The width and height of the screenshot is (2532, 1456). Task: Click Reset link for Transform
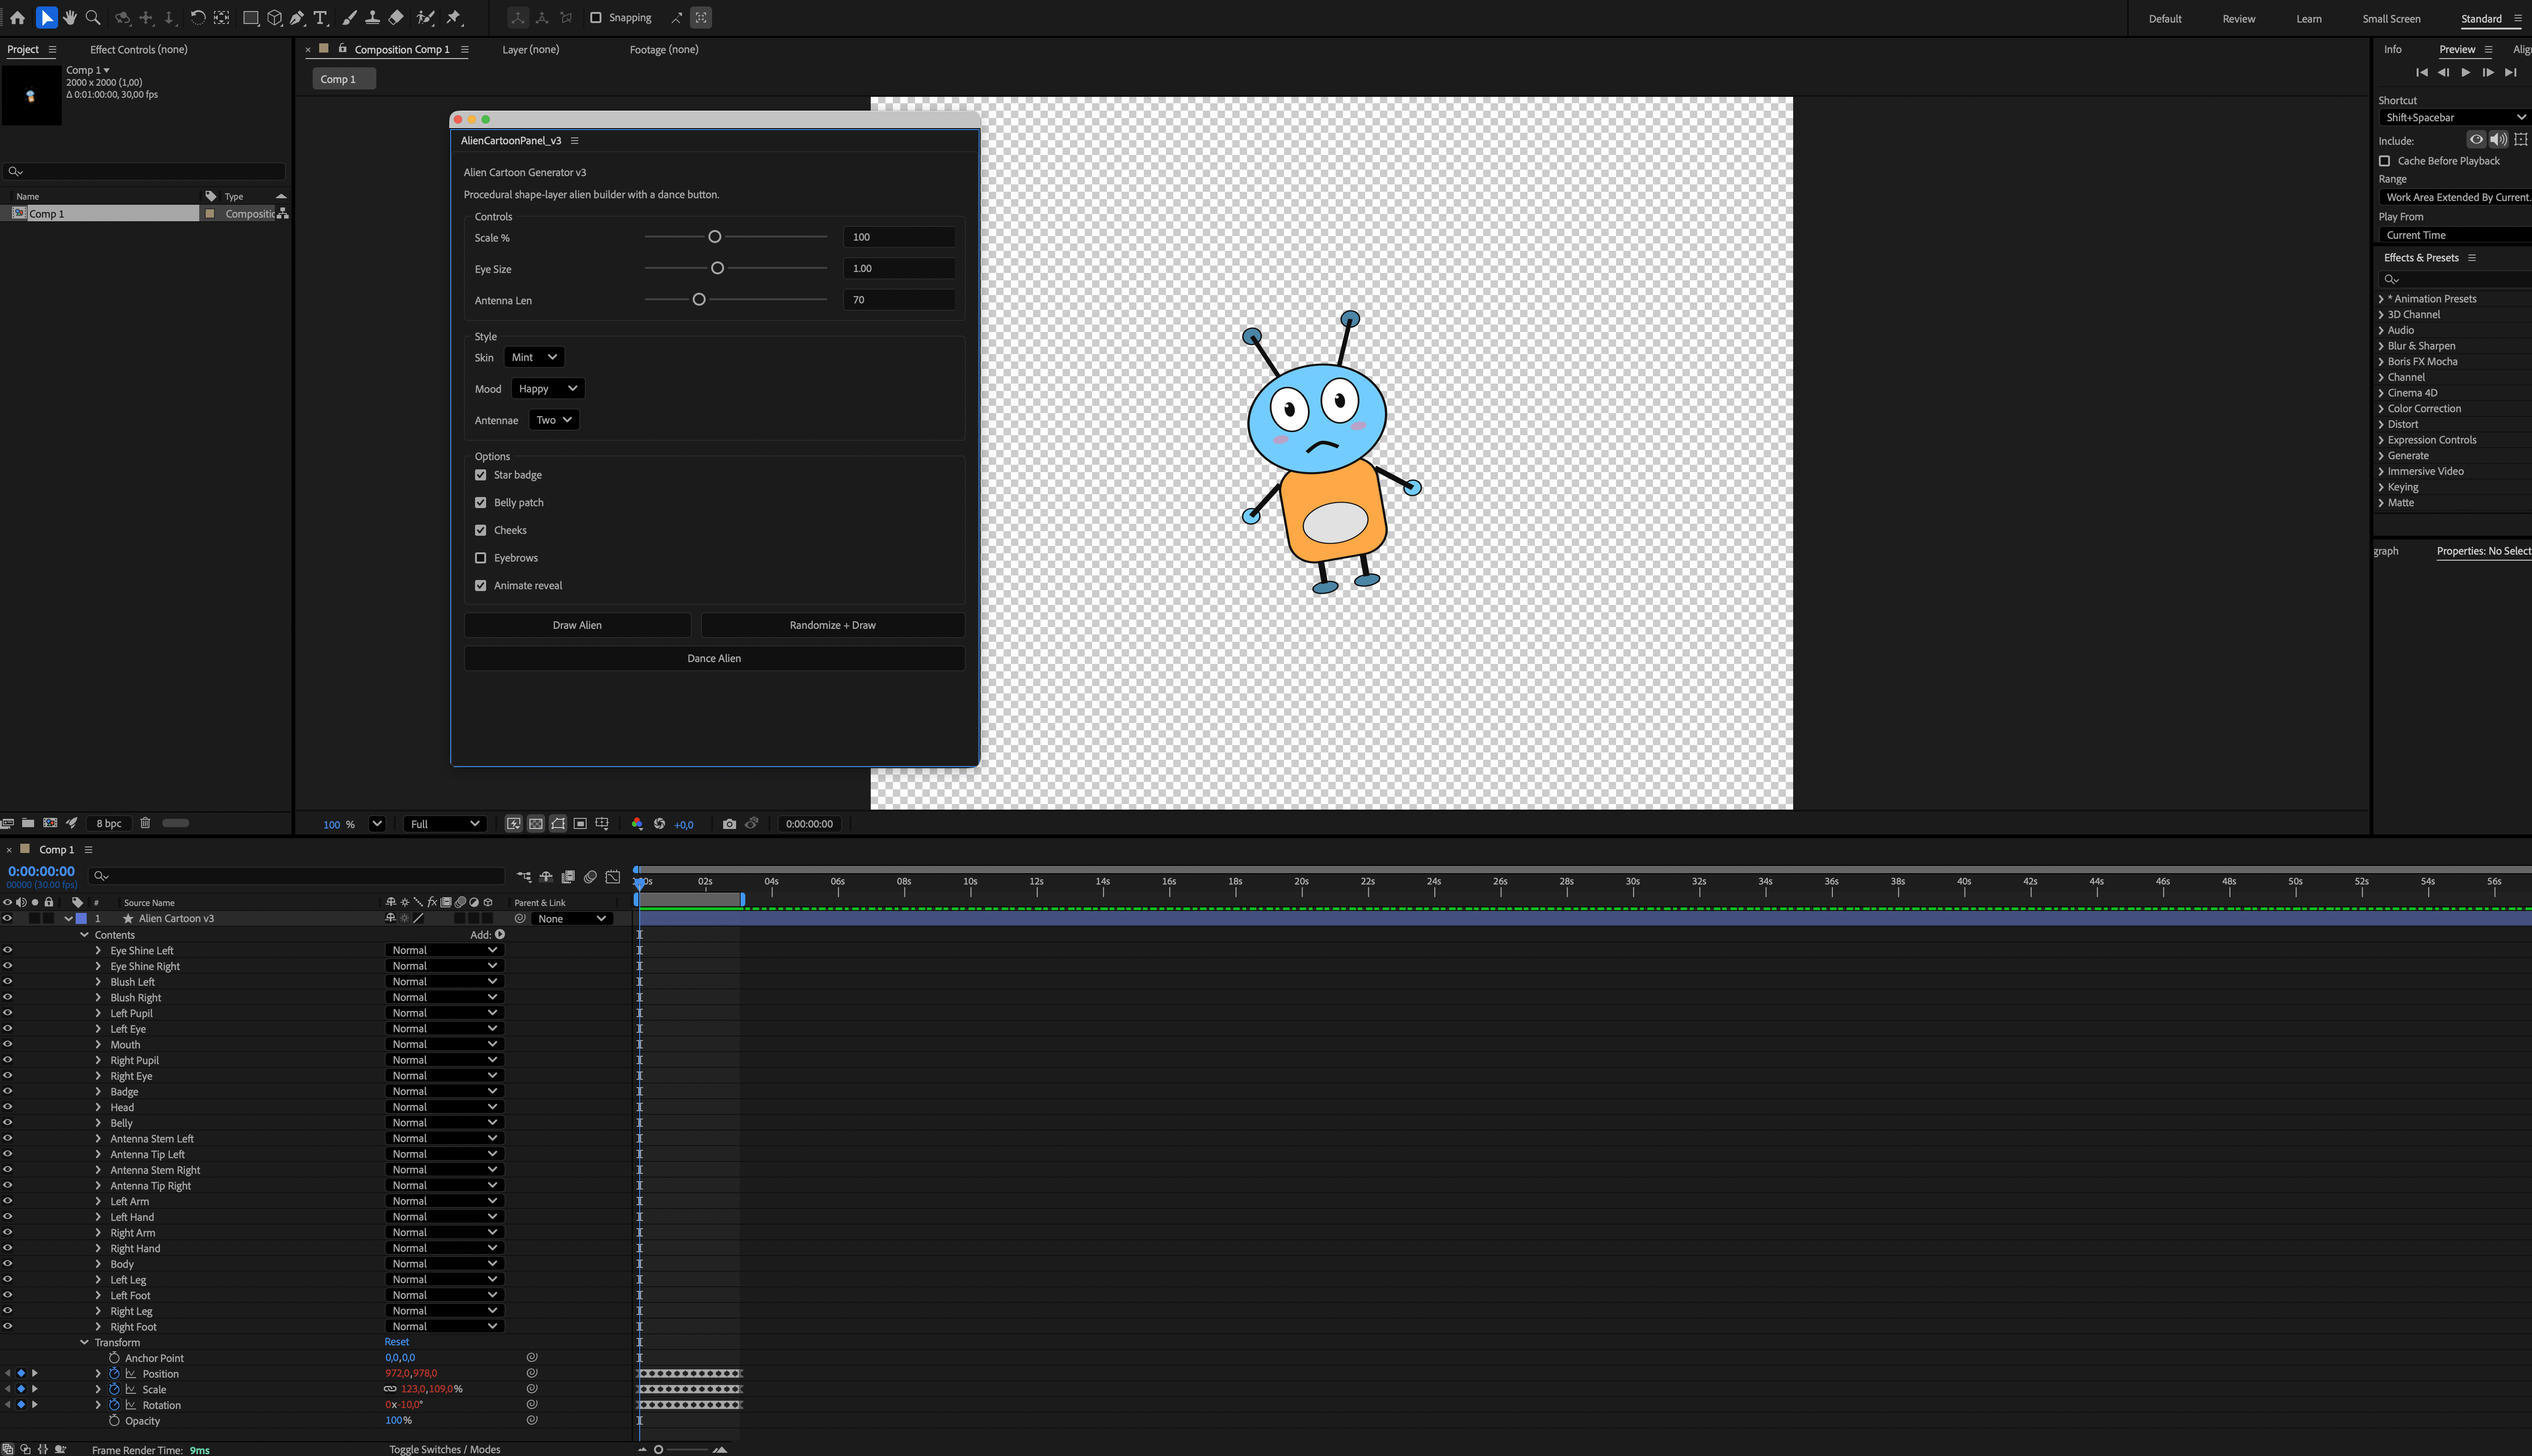[x=396, y=1342]
